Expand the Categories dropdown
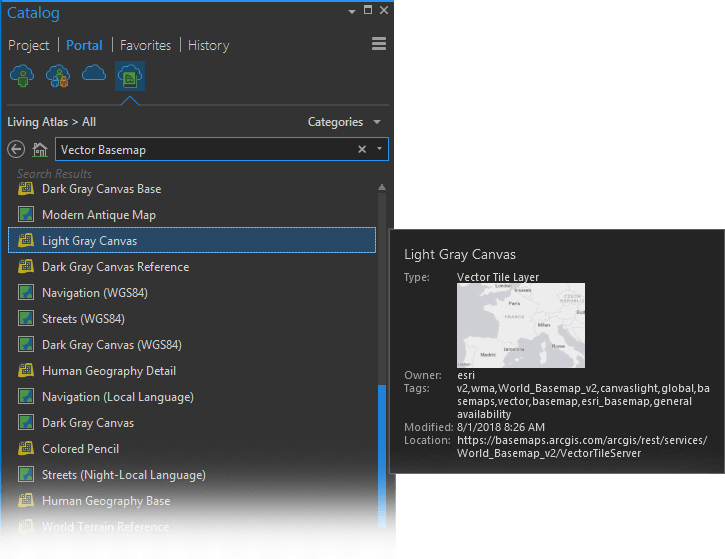The height and width of the screenshot is (559, 725). [344, 122]
